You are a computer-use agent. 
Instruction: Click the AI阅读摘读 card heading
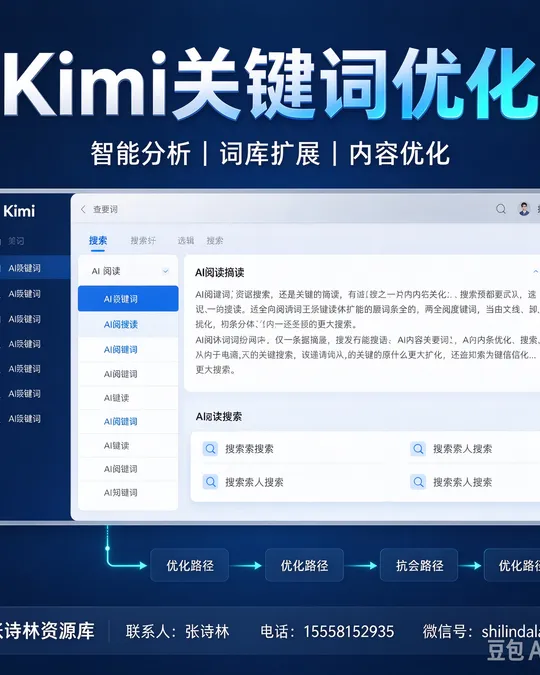tap(220, 272)
